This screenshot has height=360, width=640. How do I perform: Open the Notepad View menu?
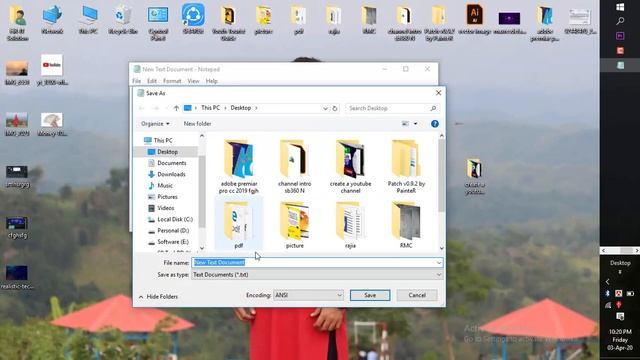[x=193, y=81]
